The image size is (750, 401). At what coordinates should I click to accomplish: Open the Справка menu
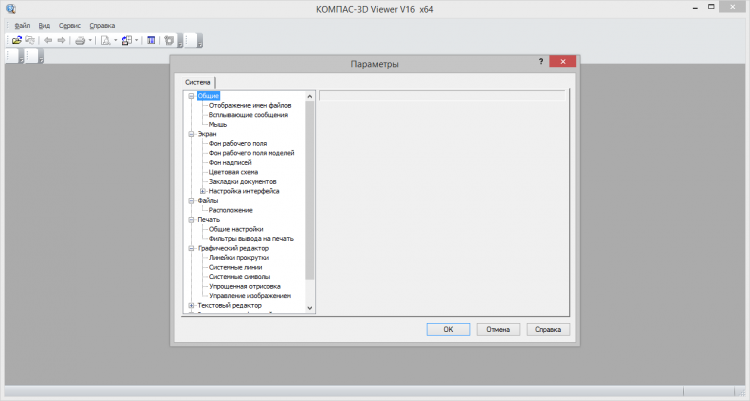point(102,26)
